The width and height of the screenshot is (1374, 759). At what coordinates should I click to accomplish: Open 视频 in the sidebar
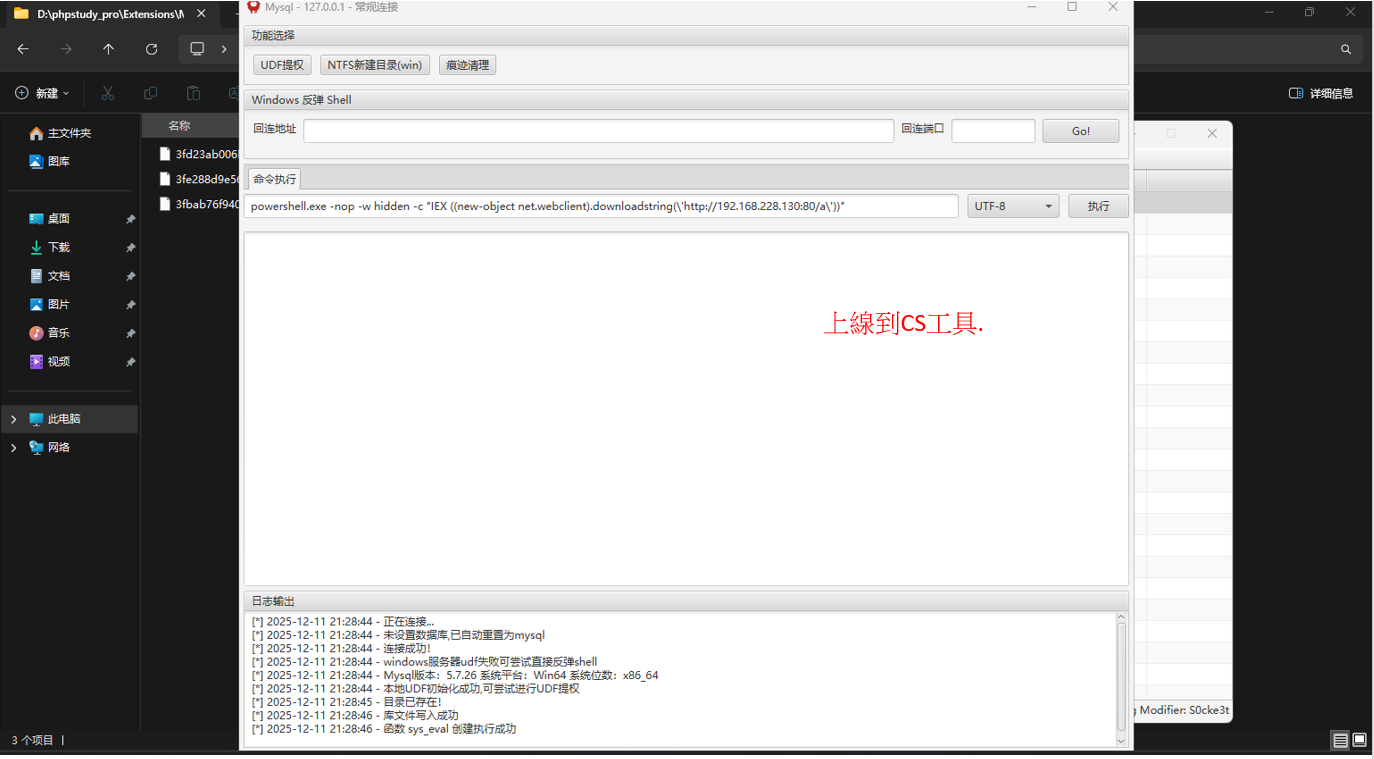pyautogui.click(x=58, y=362)
